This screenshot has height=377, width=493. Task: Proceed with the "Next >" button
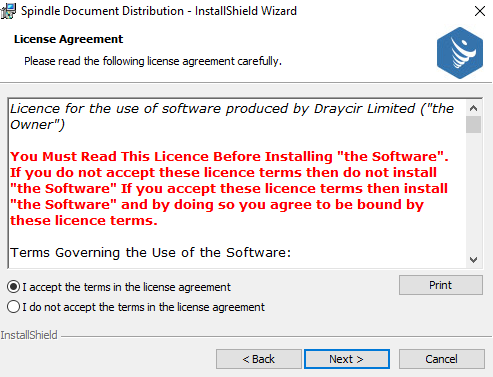347,359
